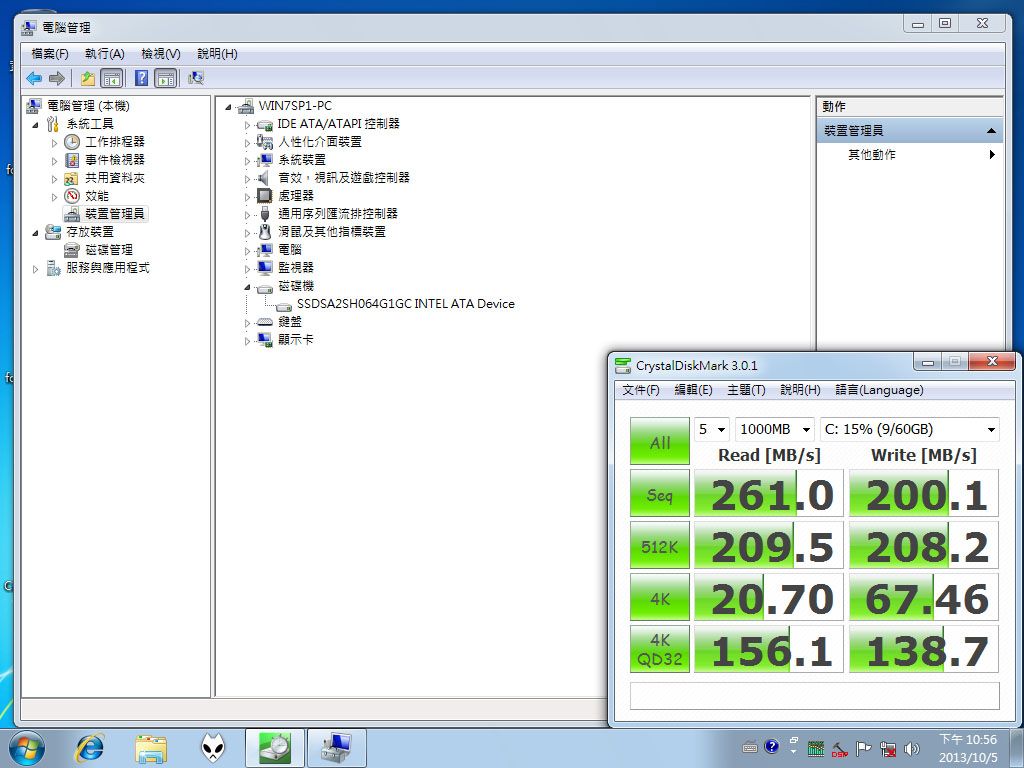Select the 鍵盤 device category
1024x768 pixels.
pos(290,322)
